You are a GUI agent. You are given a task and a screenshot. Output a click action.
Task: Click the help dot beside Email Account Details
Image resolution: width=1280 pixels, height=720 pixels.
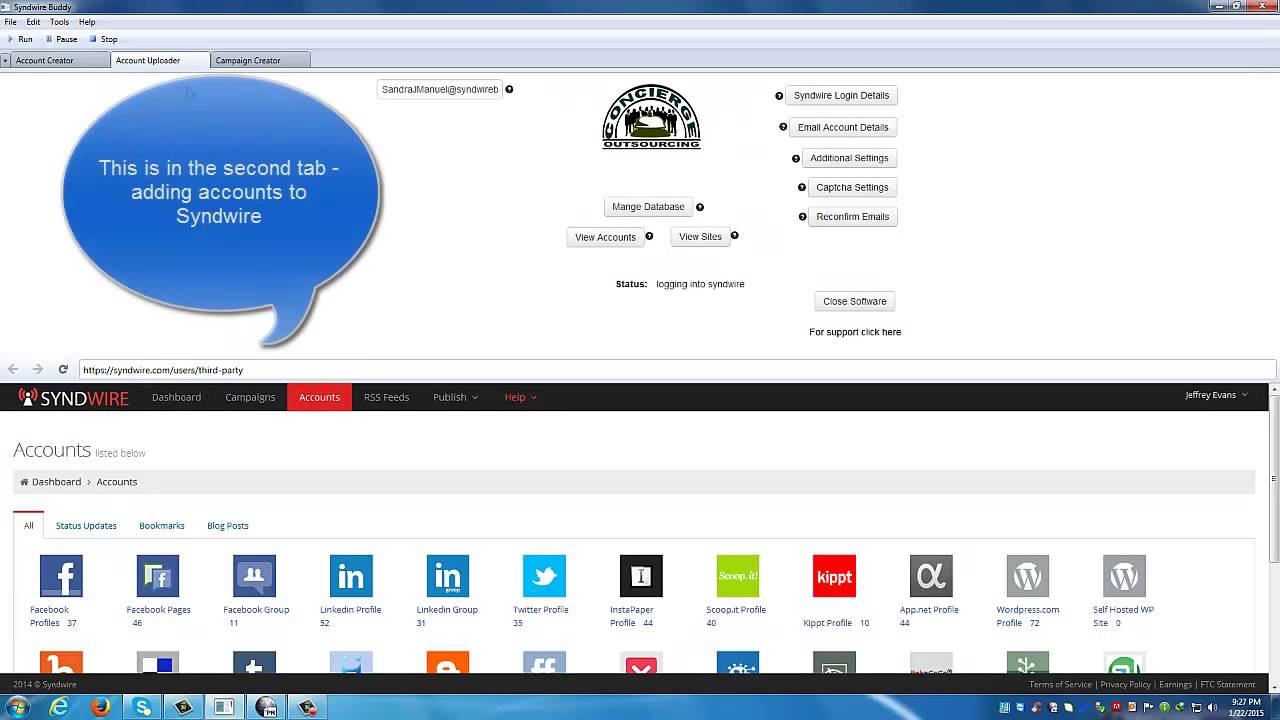click(x=783, y=127)
